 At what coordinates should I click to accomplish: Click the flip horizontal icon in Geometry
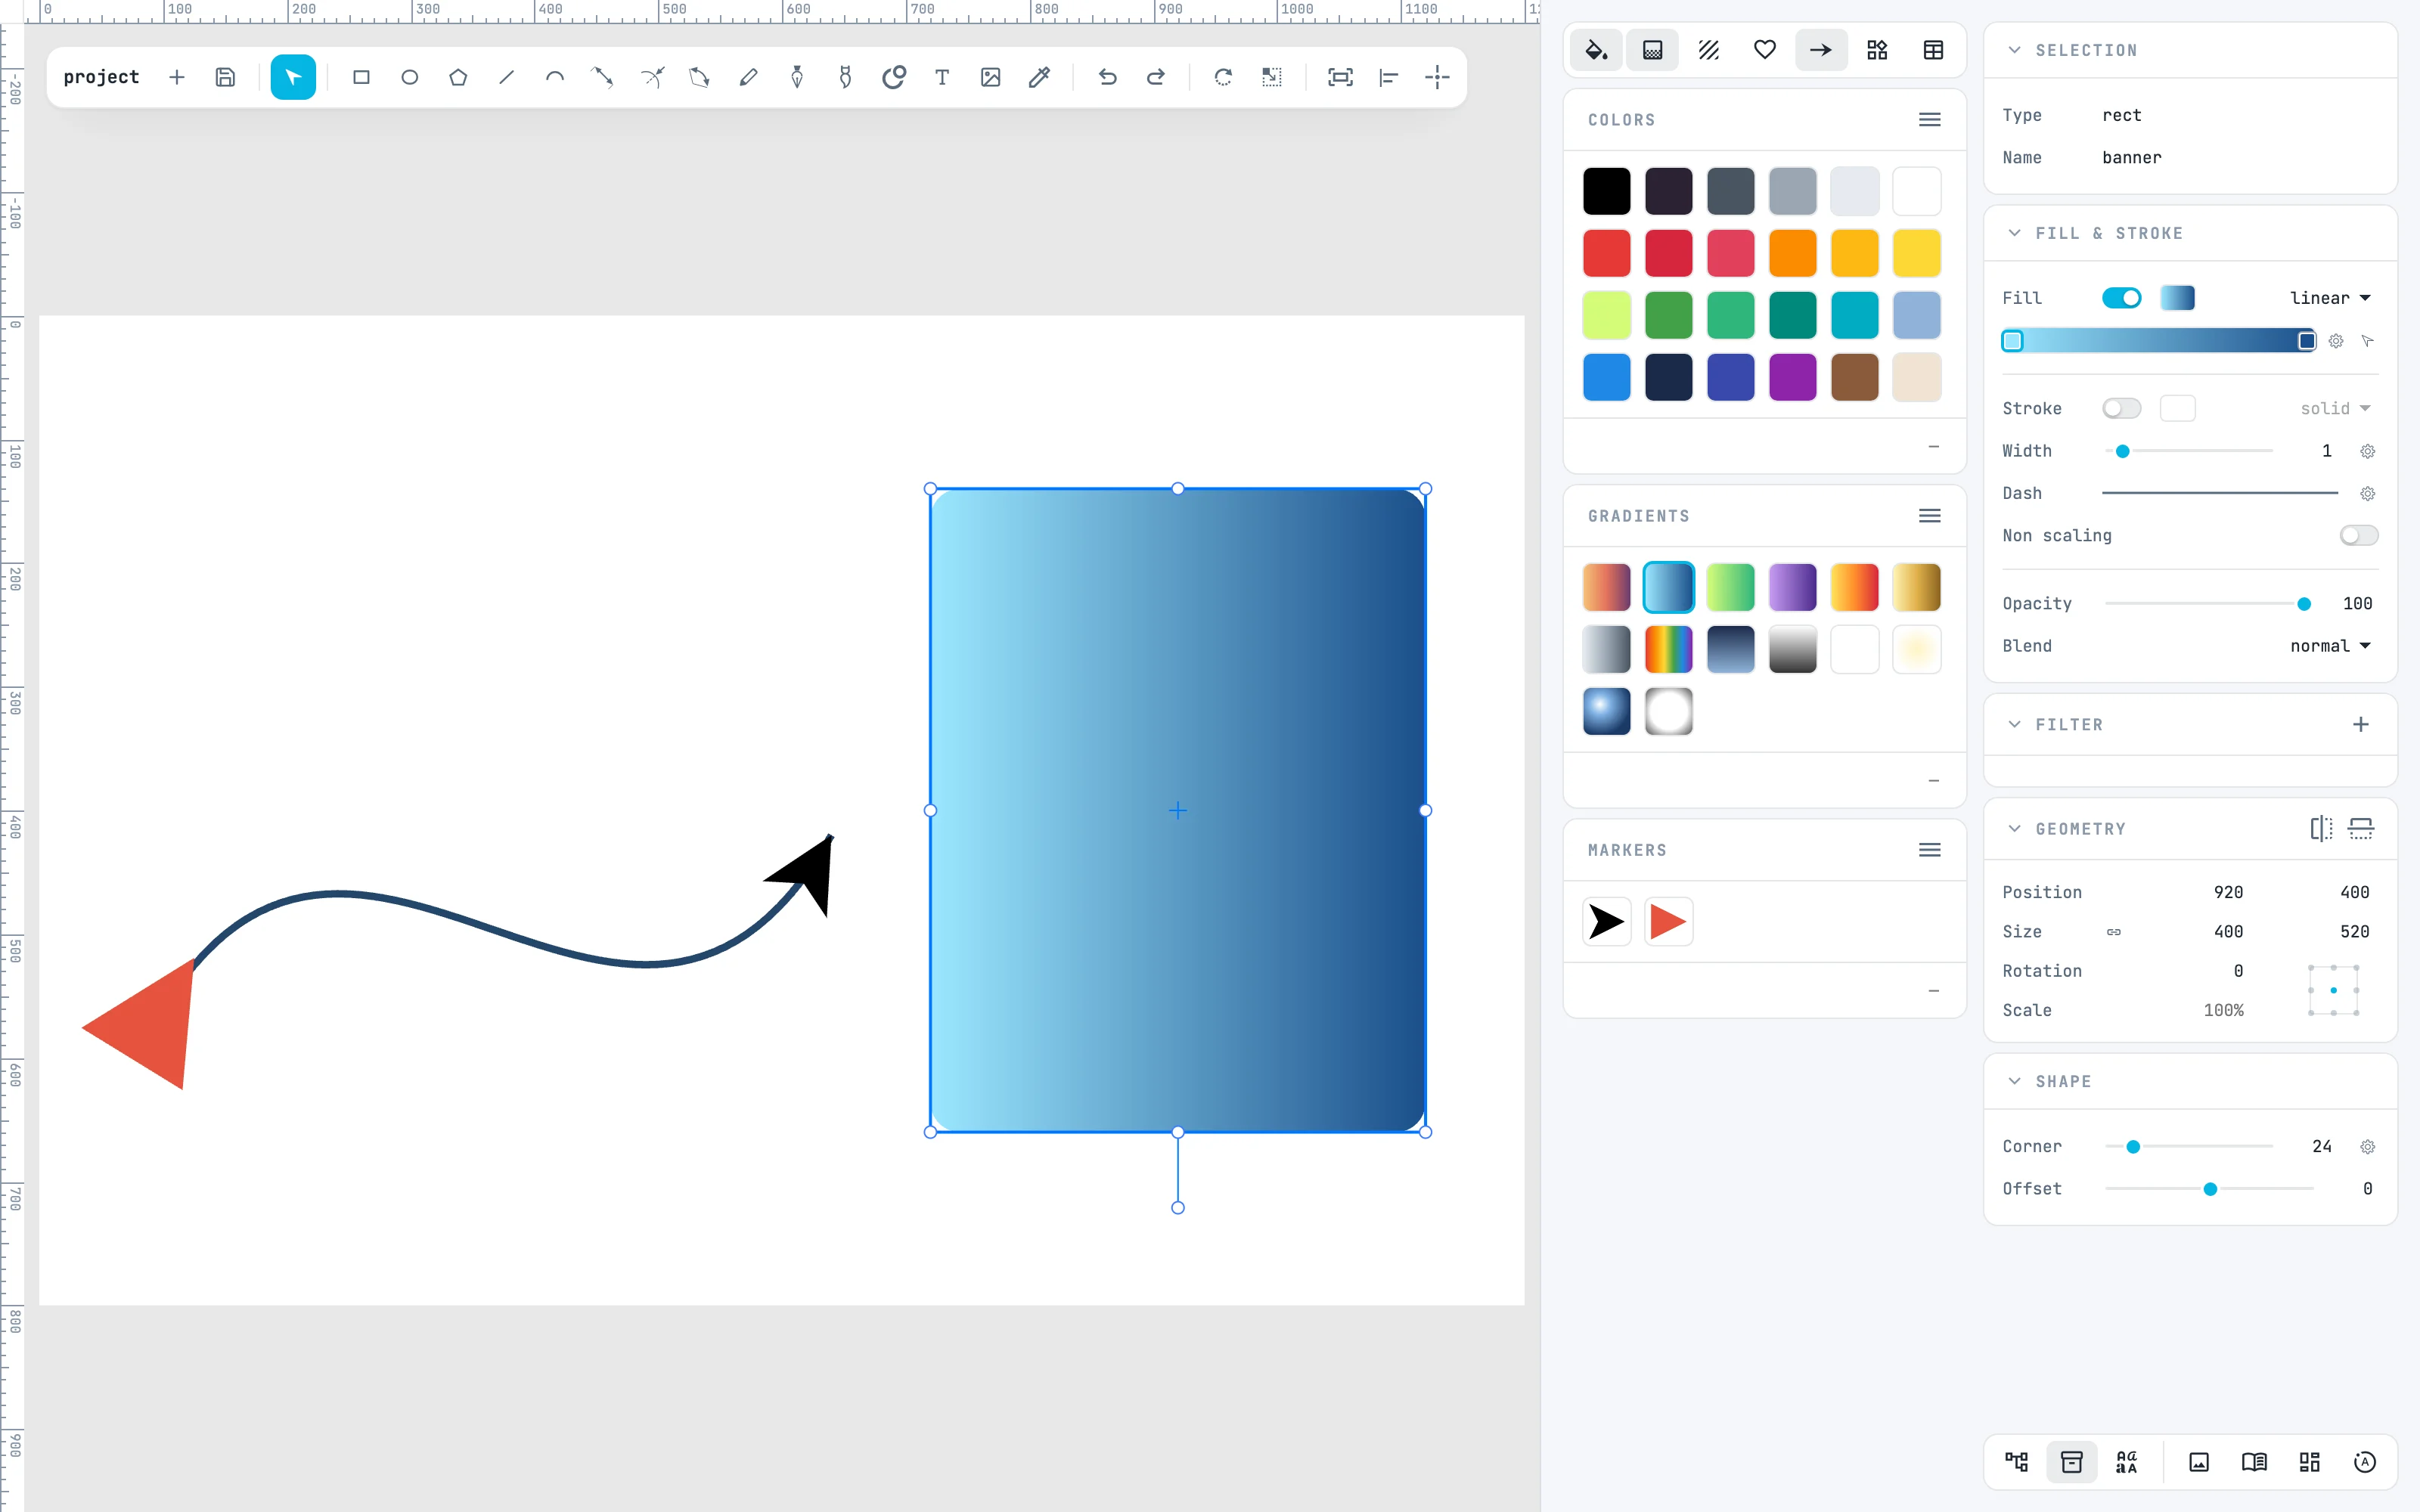coord(2321,828)
